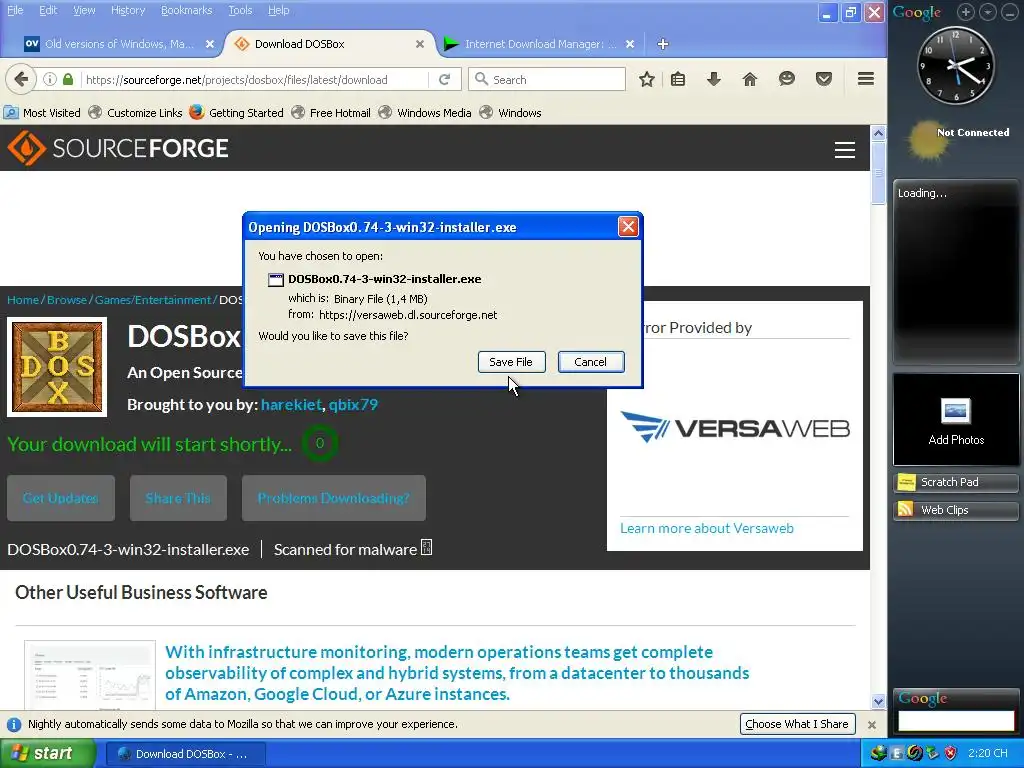Click the page scrollbar down arrow
The width and height of the screenshot is (1024, 768).
click(878, 702)
